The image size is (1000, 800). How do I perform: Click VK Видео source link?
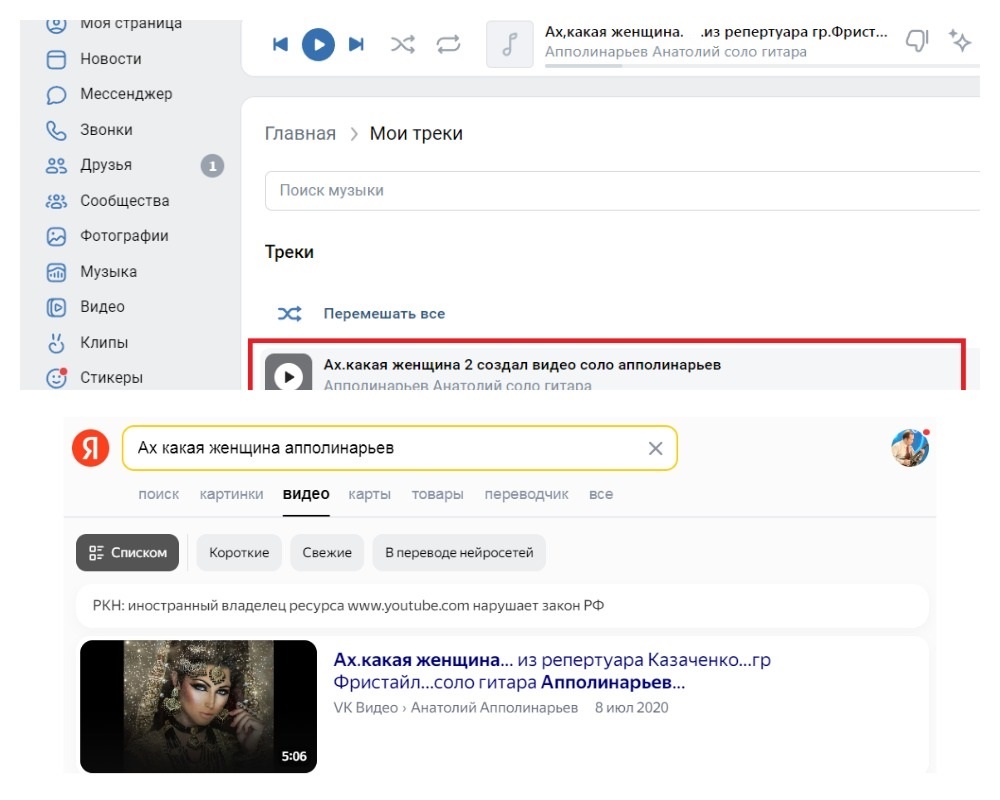pos(365,707)
